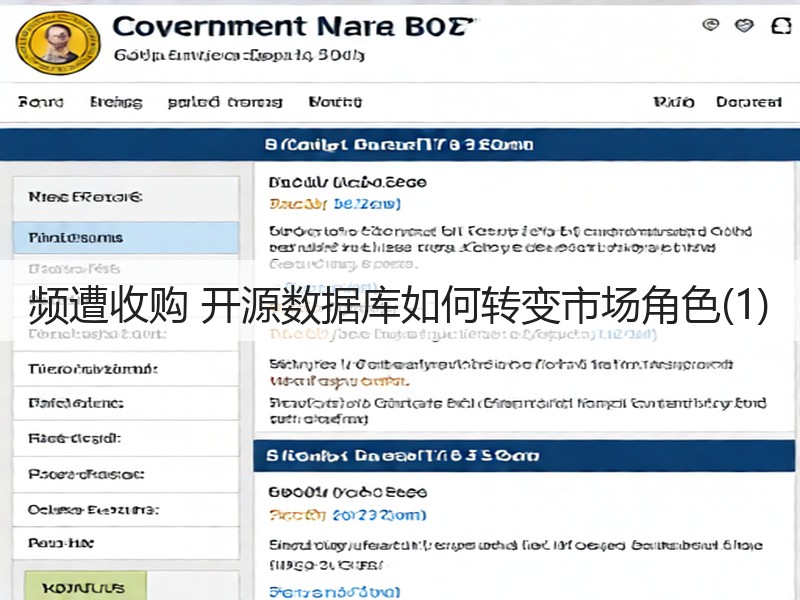Open the orange and blue link under the first heading
Screen dimensions: 800x600
335,204
